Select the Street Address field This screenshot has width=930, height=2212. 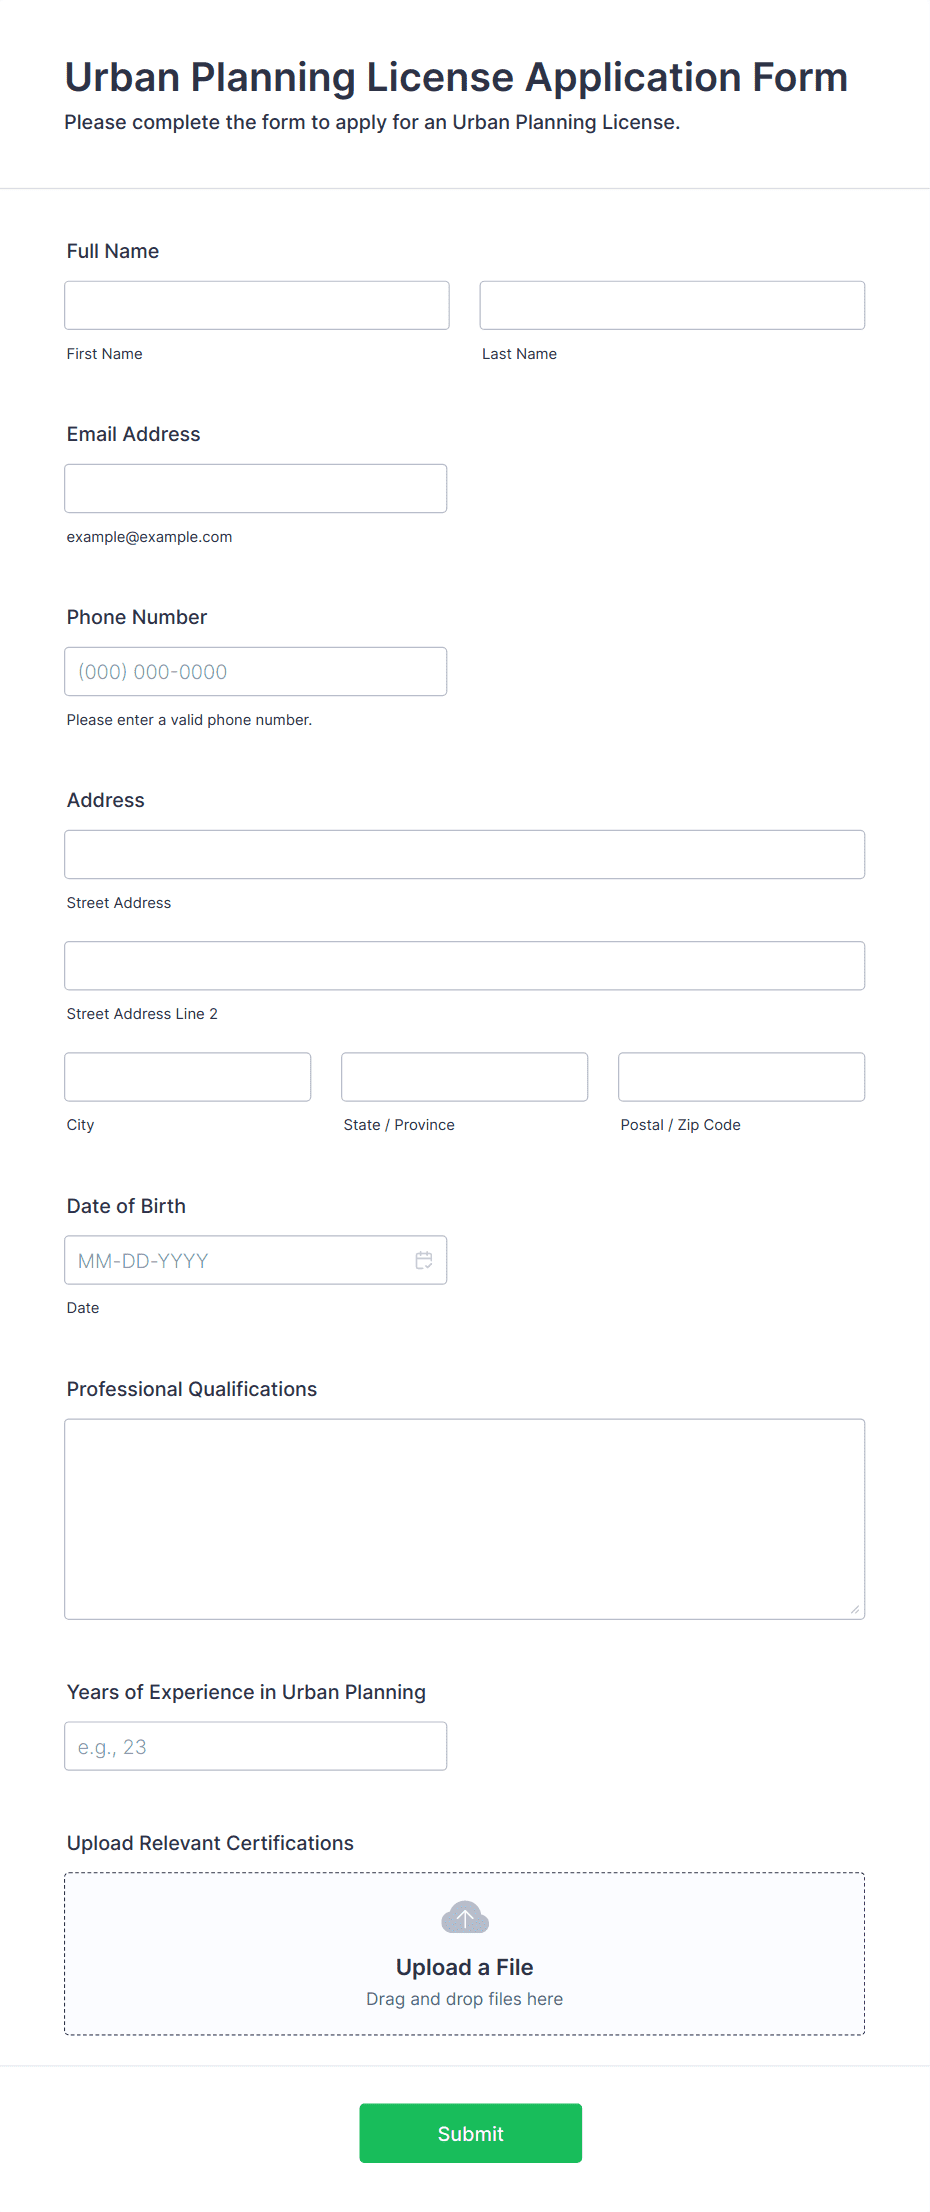point(465,854)
